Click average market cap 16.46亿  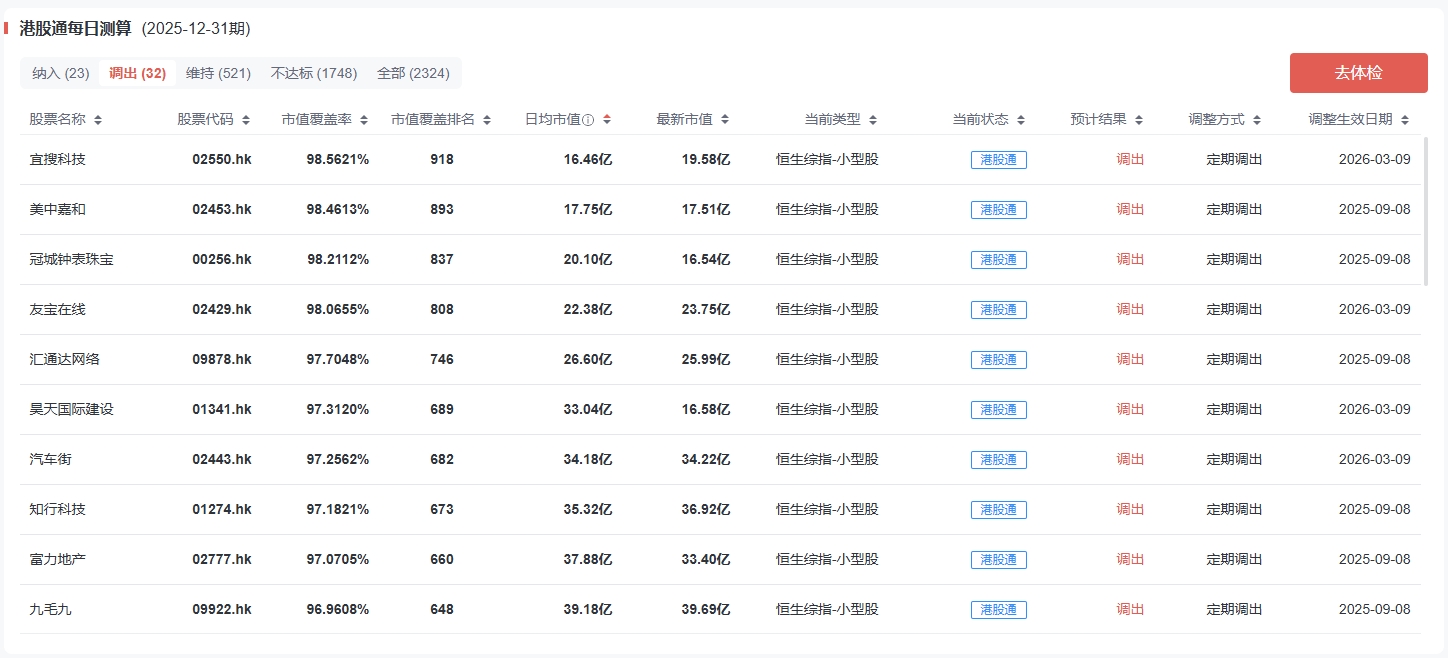tap(588, 159)
